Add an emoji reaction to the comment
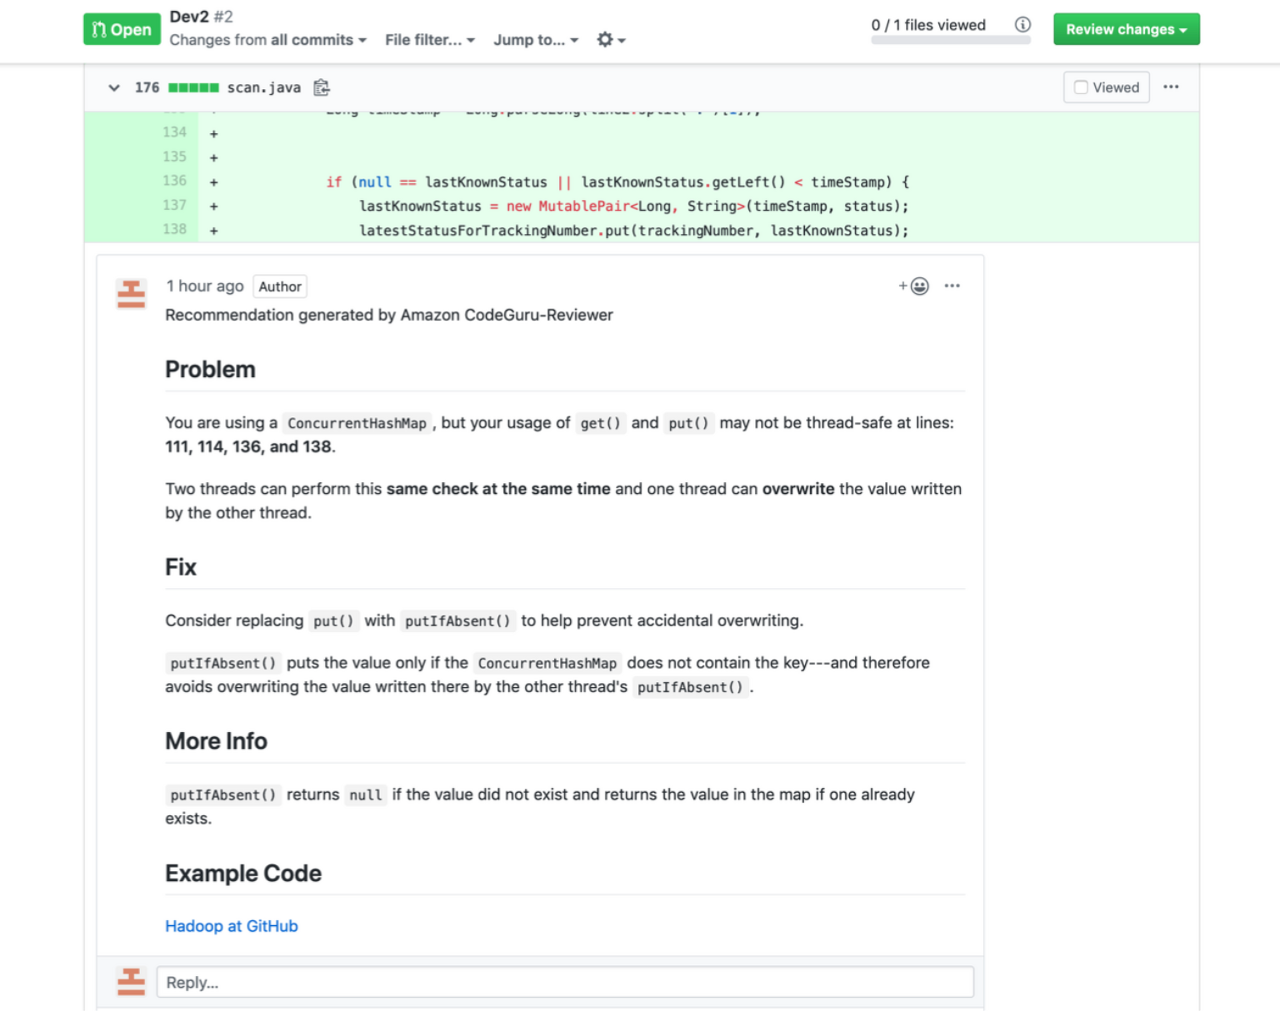 coord(914,286)
